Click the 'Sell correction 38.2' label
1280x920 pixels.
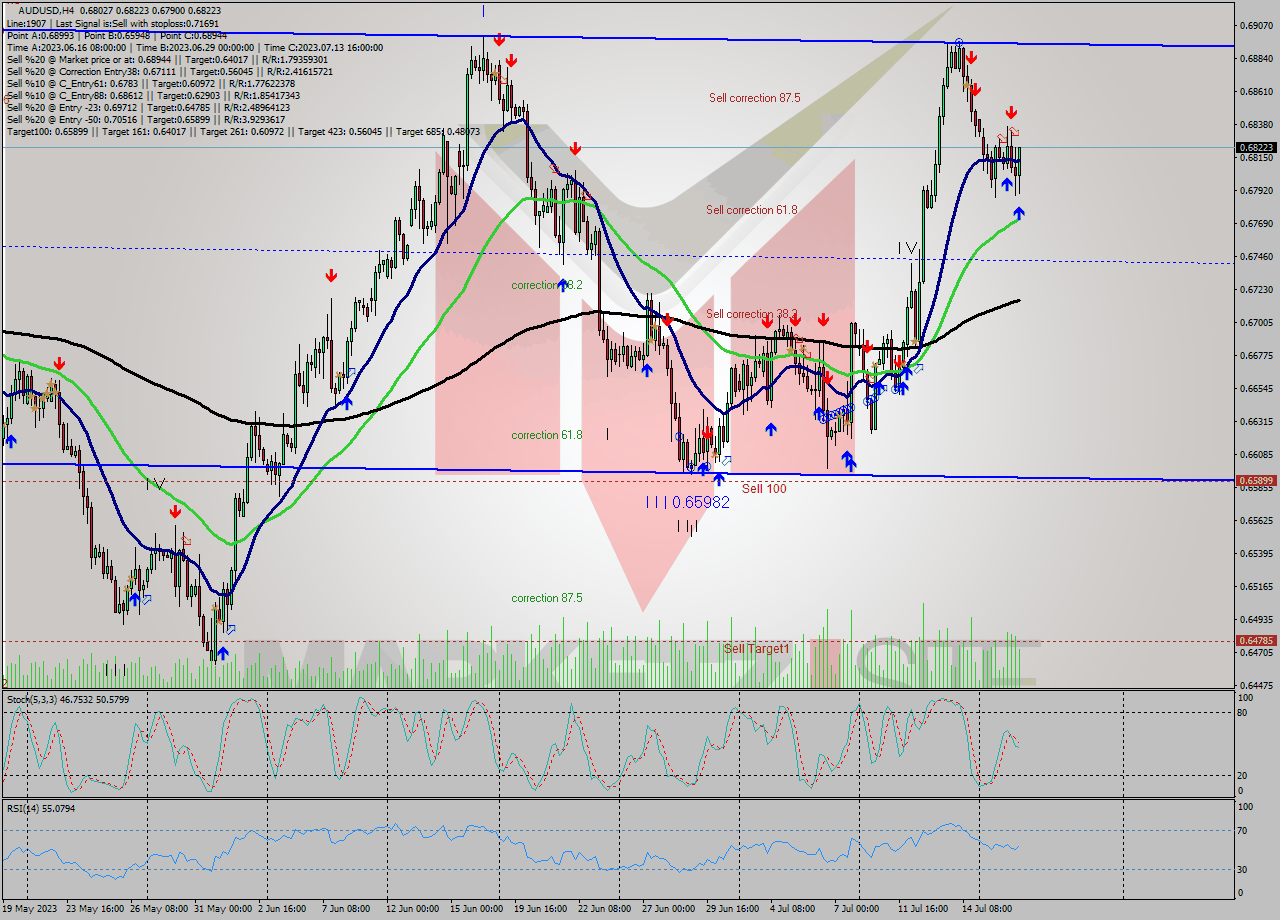coord(751,314)
